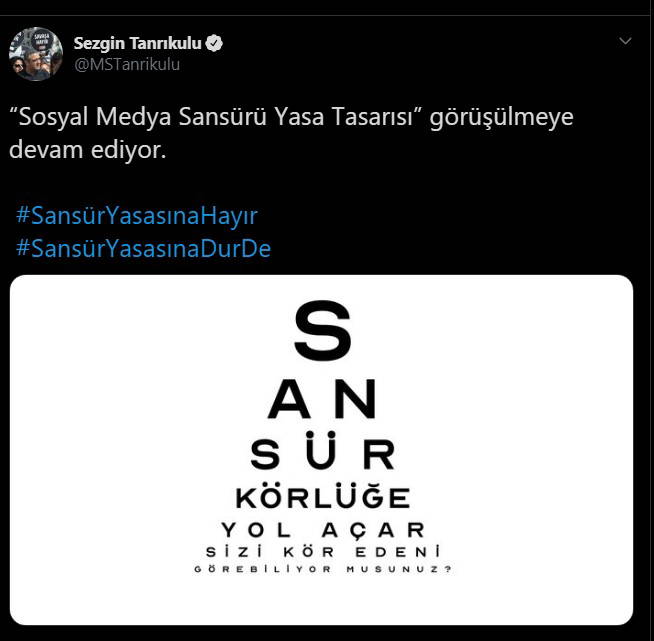The width and height of the screenshot is (654, 641).
Task: Open the Sezgin Tanrıkulu display name link
Action: point(138,43)
